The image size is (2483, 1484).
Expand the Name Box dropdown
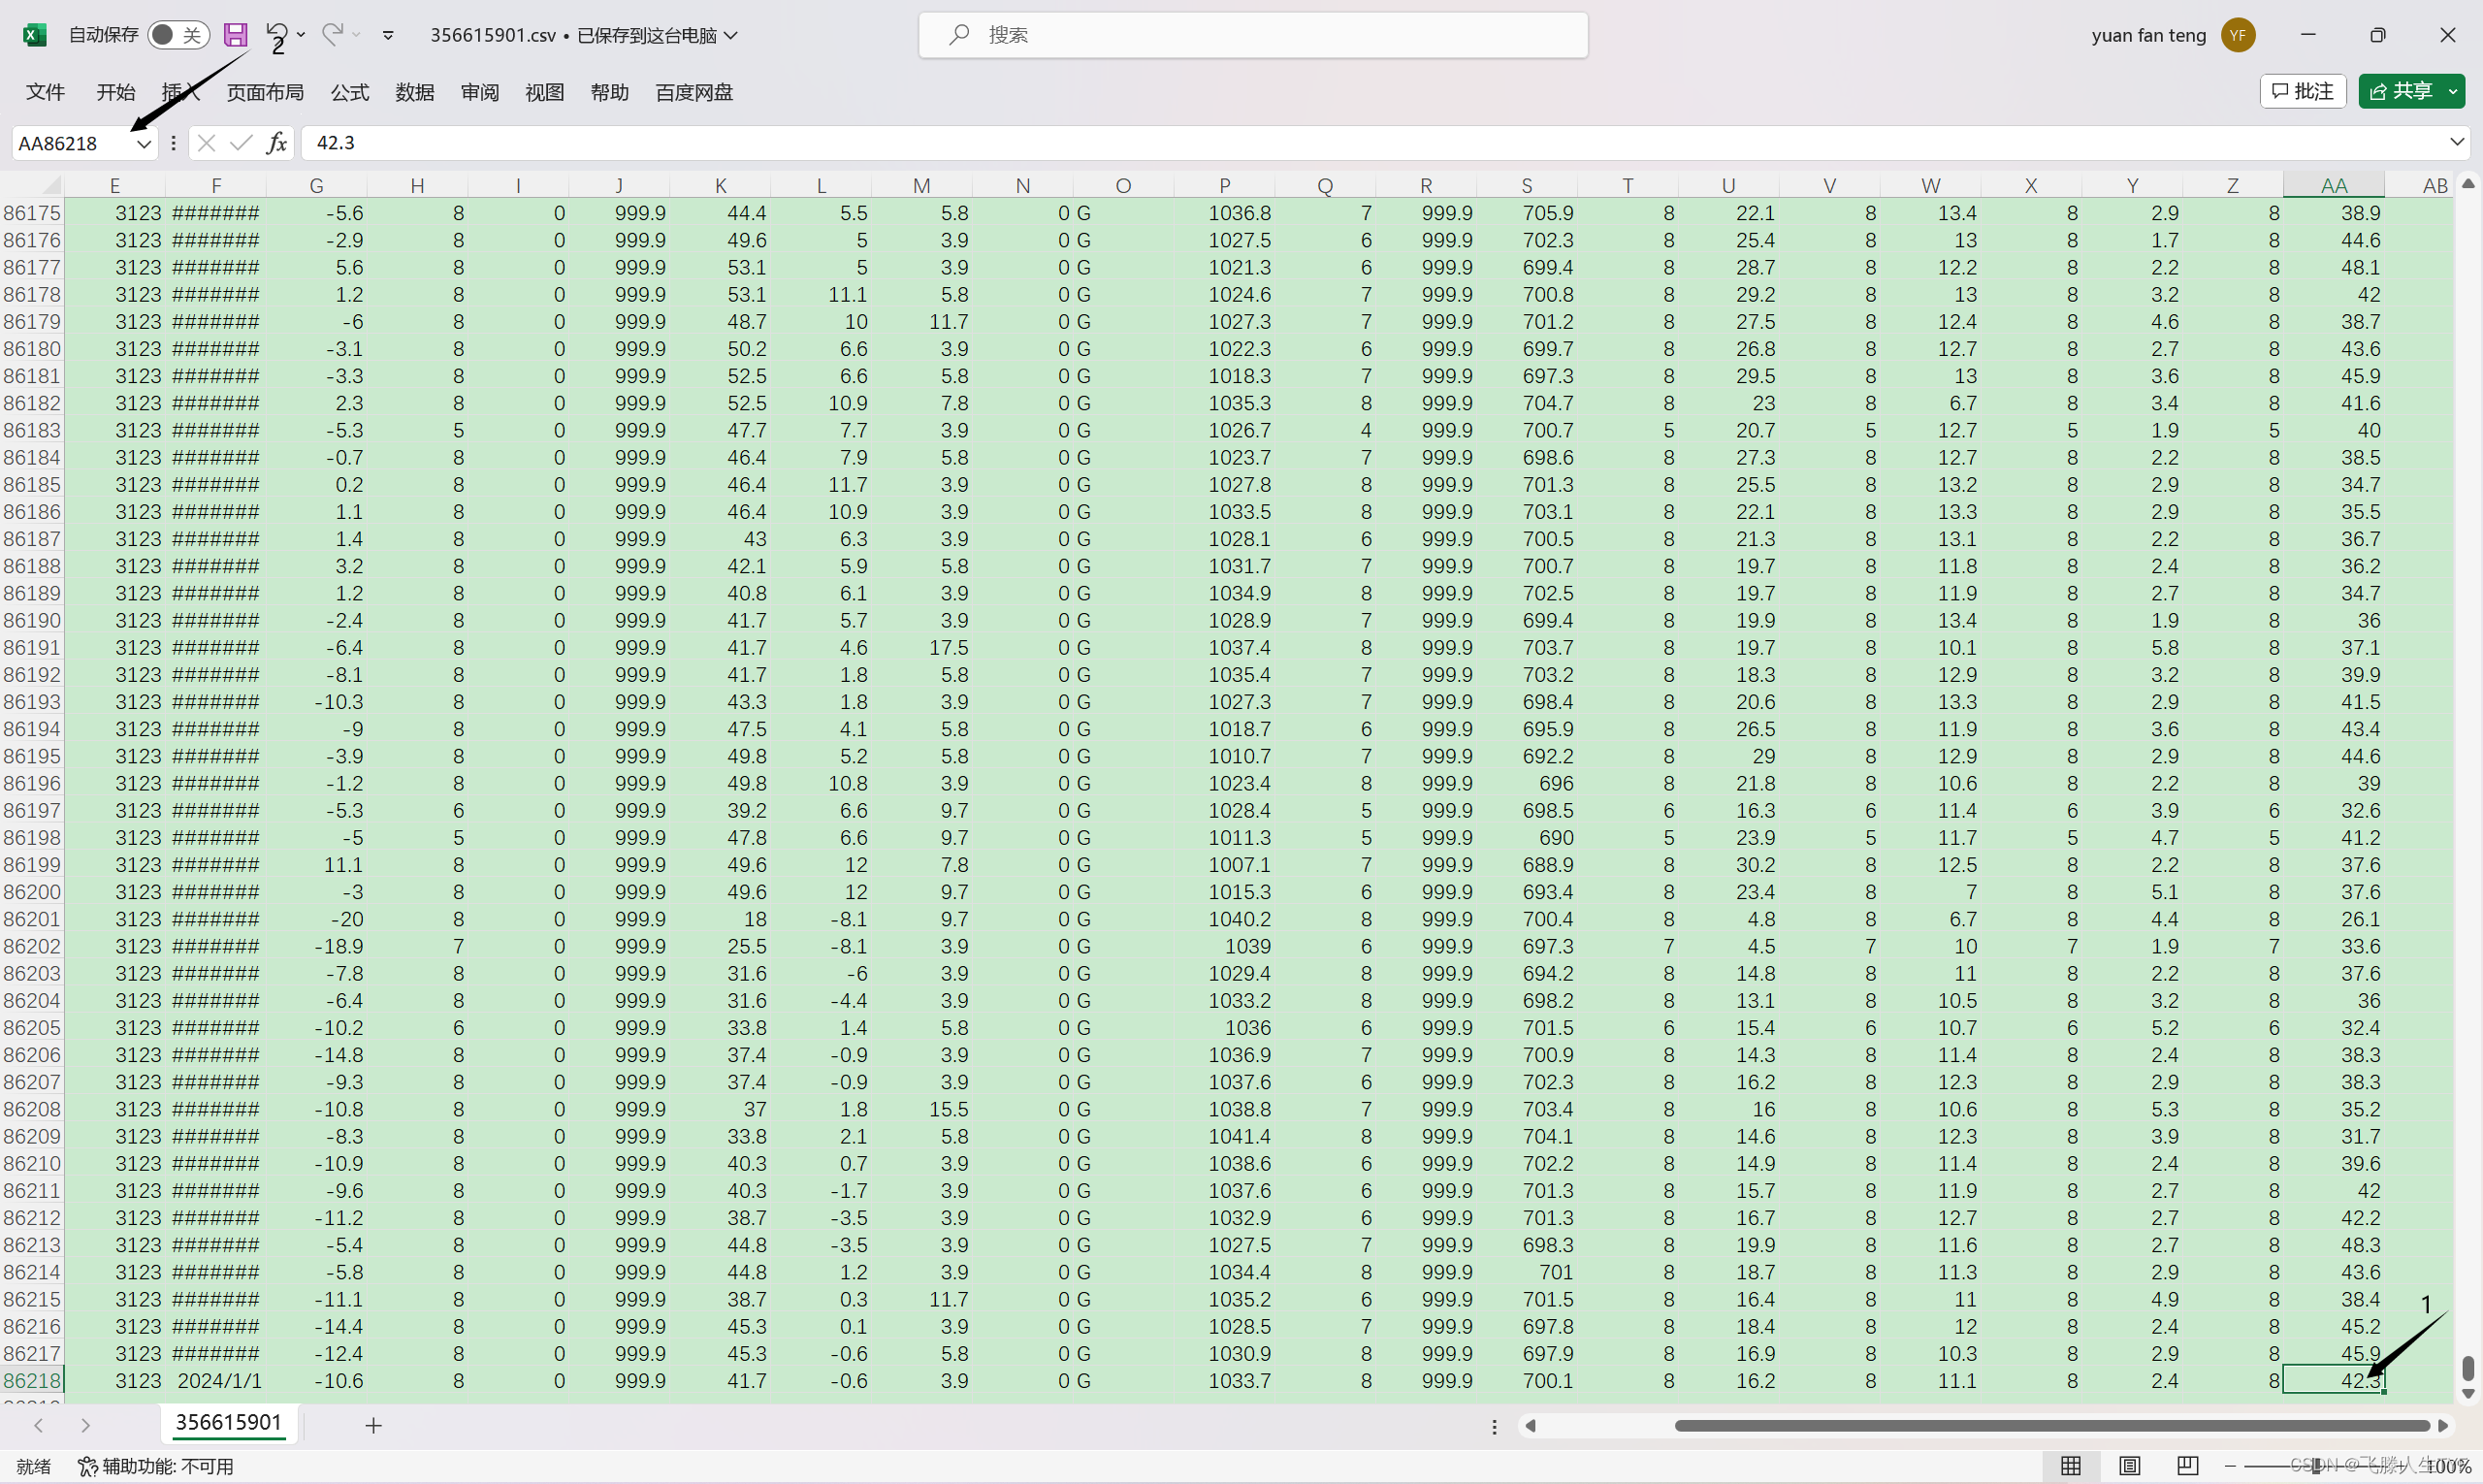point(144,143)
